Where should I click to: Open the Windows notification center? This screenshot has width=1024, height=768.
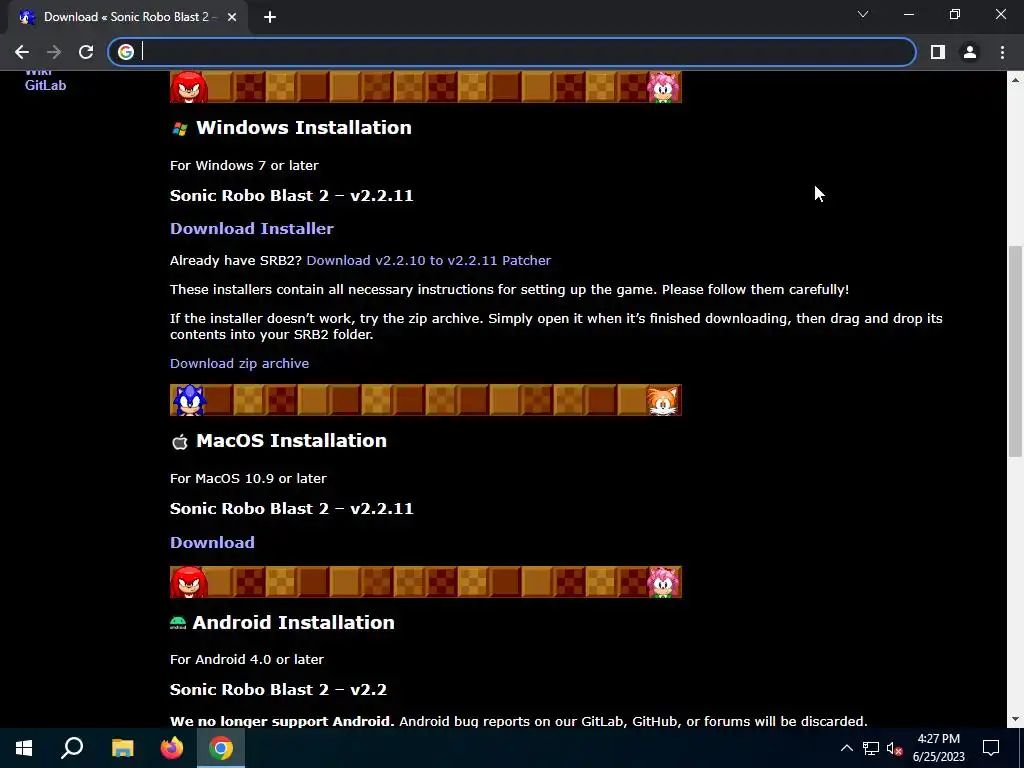point(991,748)
